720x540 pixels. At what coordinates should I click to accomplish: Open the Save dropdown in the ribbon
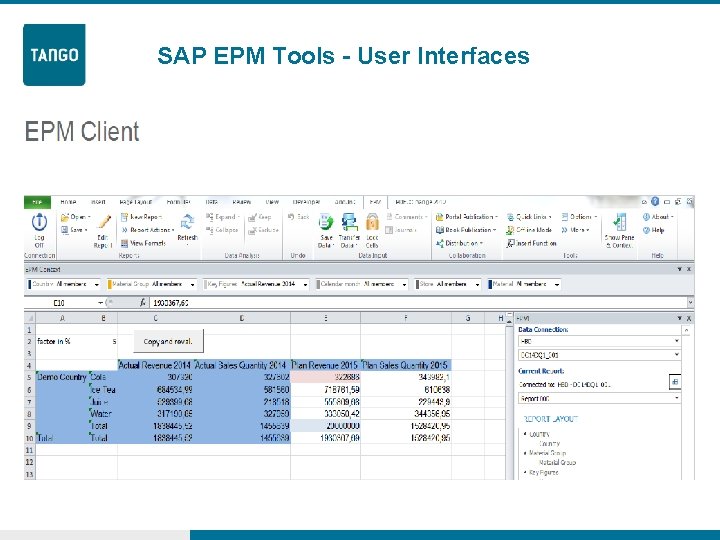tap(74, 230)
